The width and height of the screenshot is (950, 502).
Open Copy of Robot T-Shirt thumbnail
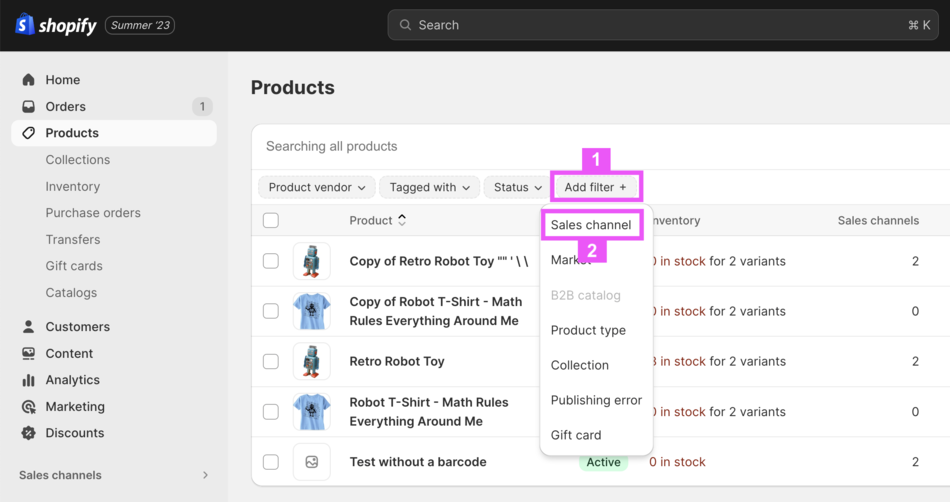[311, 311]
